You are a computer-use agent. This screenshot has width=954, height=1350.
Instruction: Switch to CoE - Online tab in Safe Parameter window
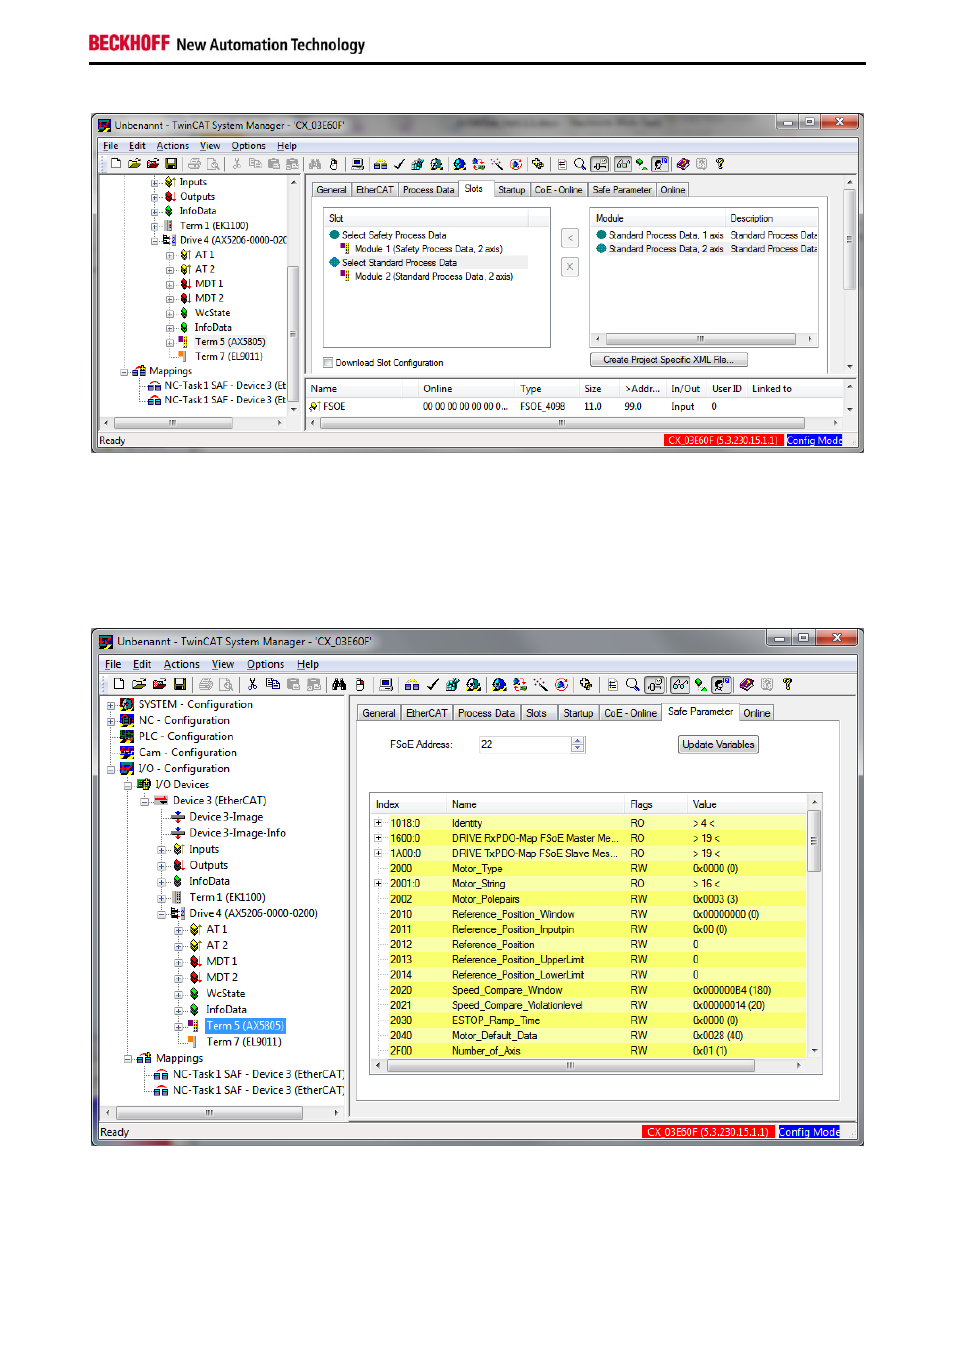tap(630, 713)
